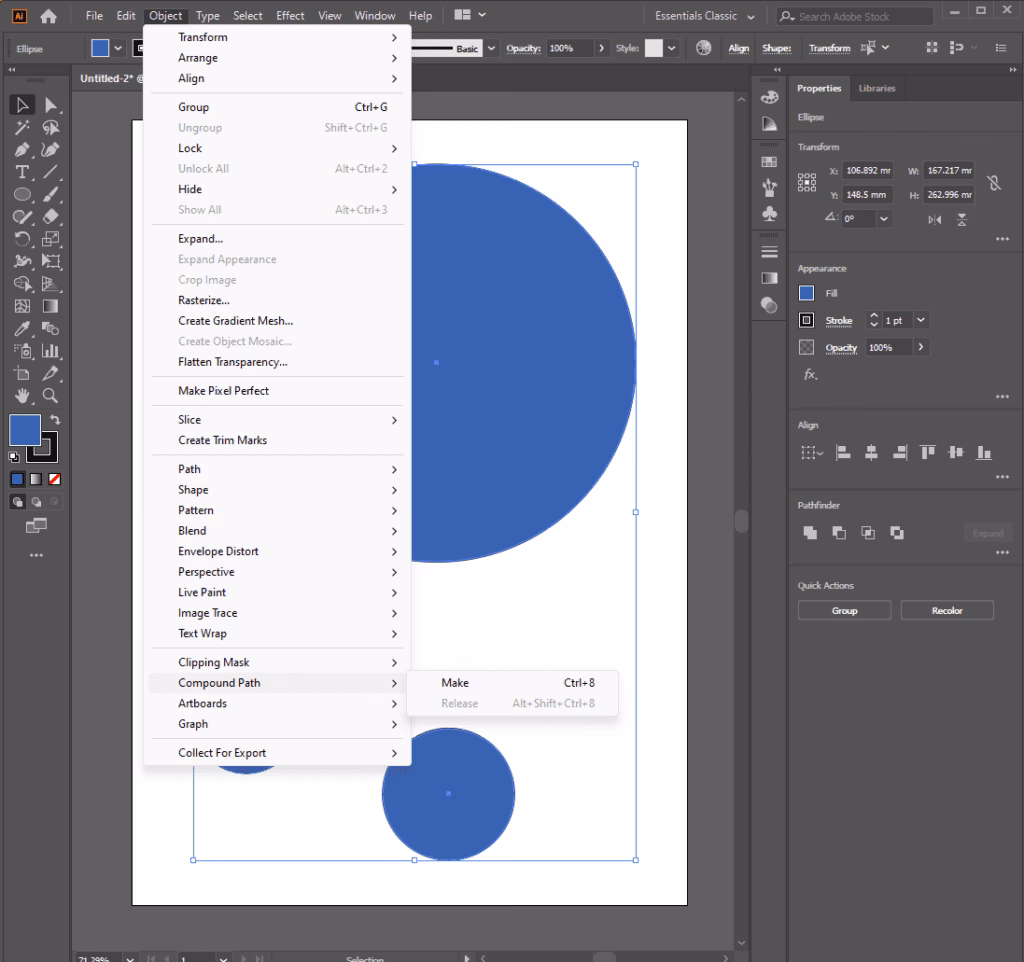Choose the Zoom tool
This screenshot has width=1024, height=962.
point(51,395)
